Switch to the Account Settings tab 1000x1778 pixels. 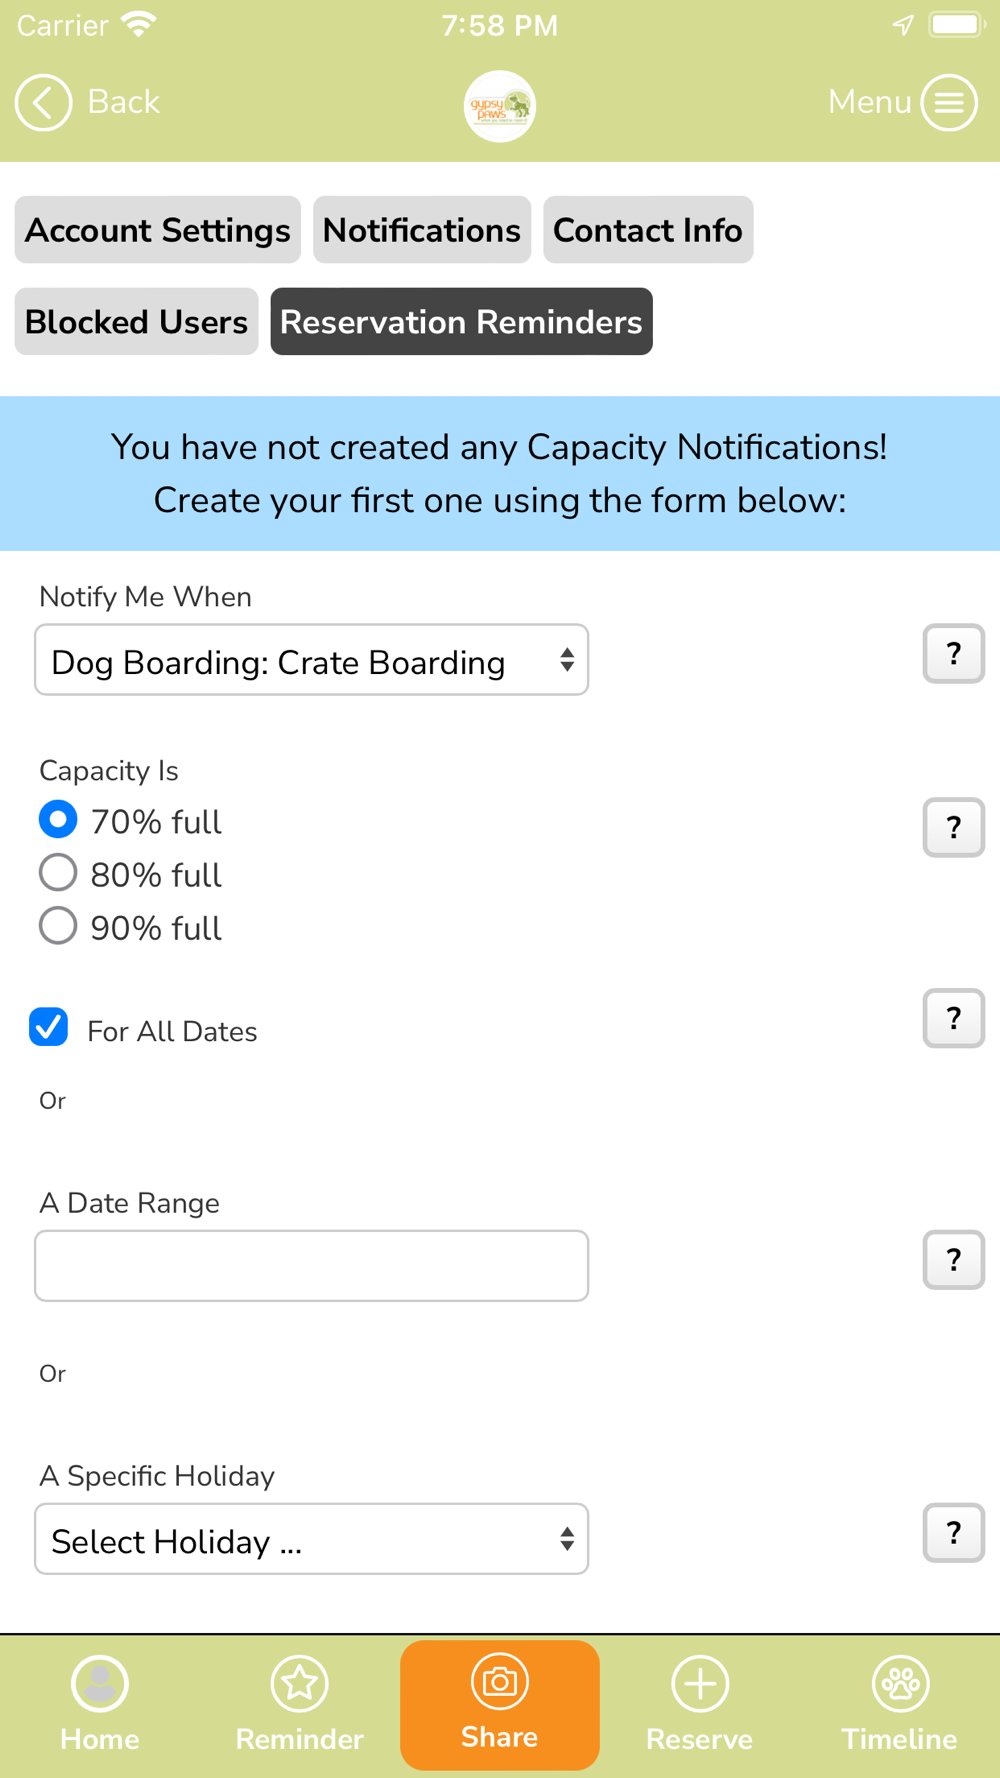pyautogui.click(x=157, y=230)
